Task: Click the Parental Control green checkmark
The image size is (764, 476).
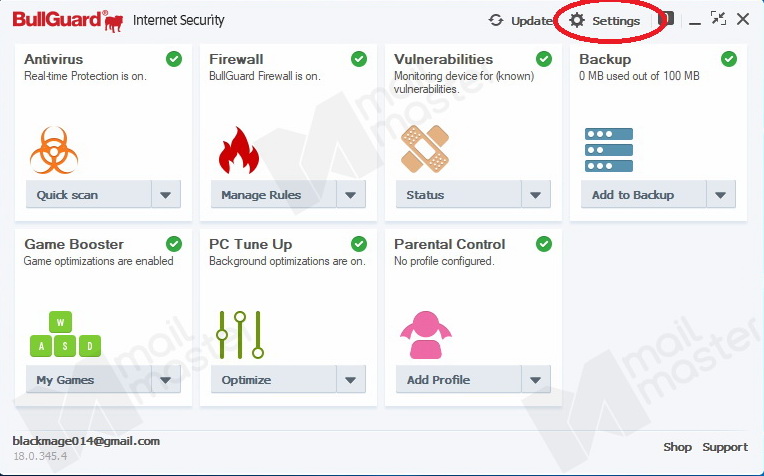Action: [544, 244]
